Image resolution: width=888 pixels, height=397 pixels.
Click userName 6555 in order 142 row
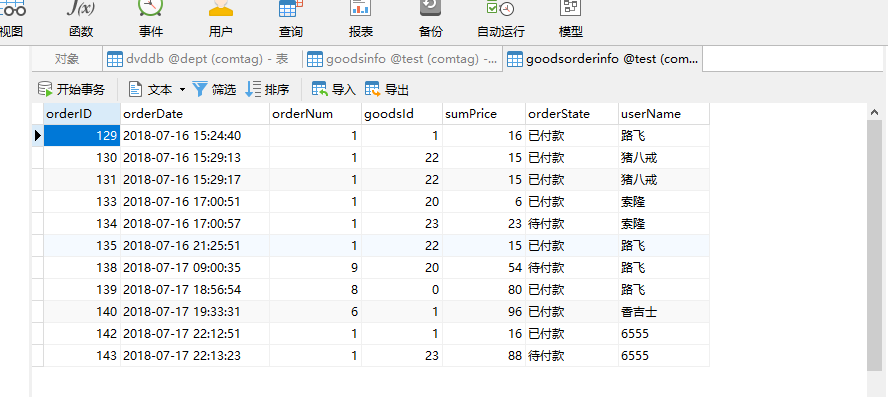[663, 334]
